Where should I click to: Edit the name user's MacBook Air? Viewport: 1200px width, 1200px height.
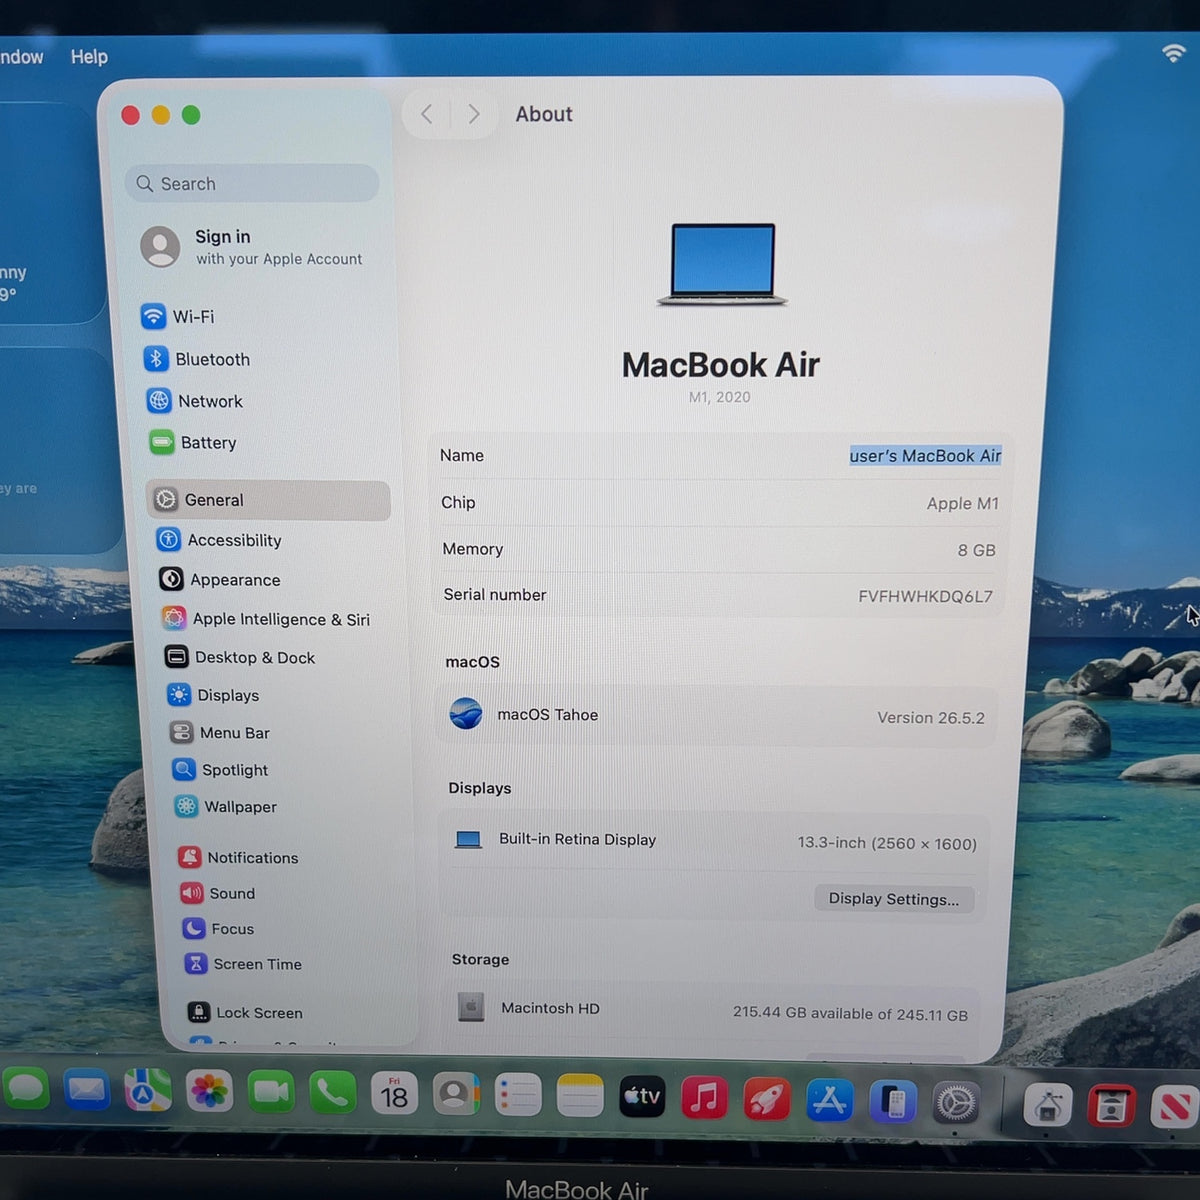click(925, 456)
